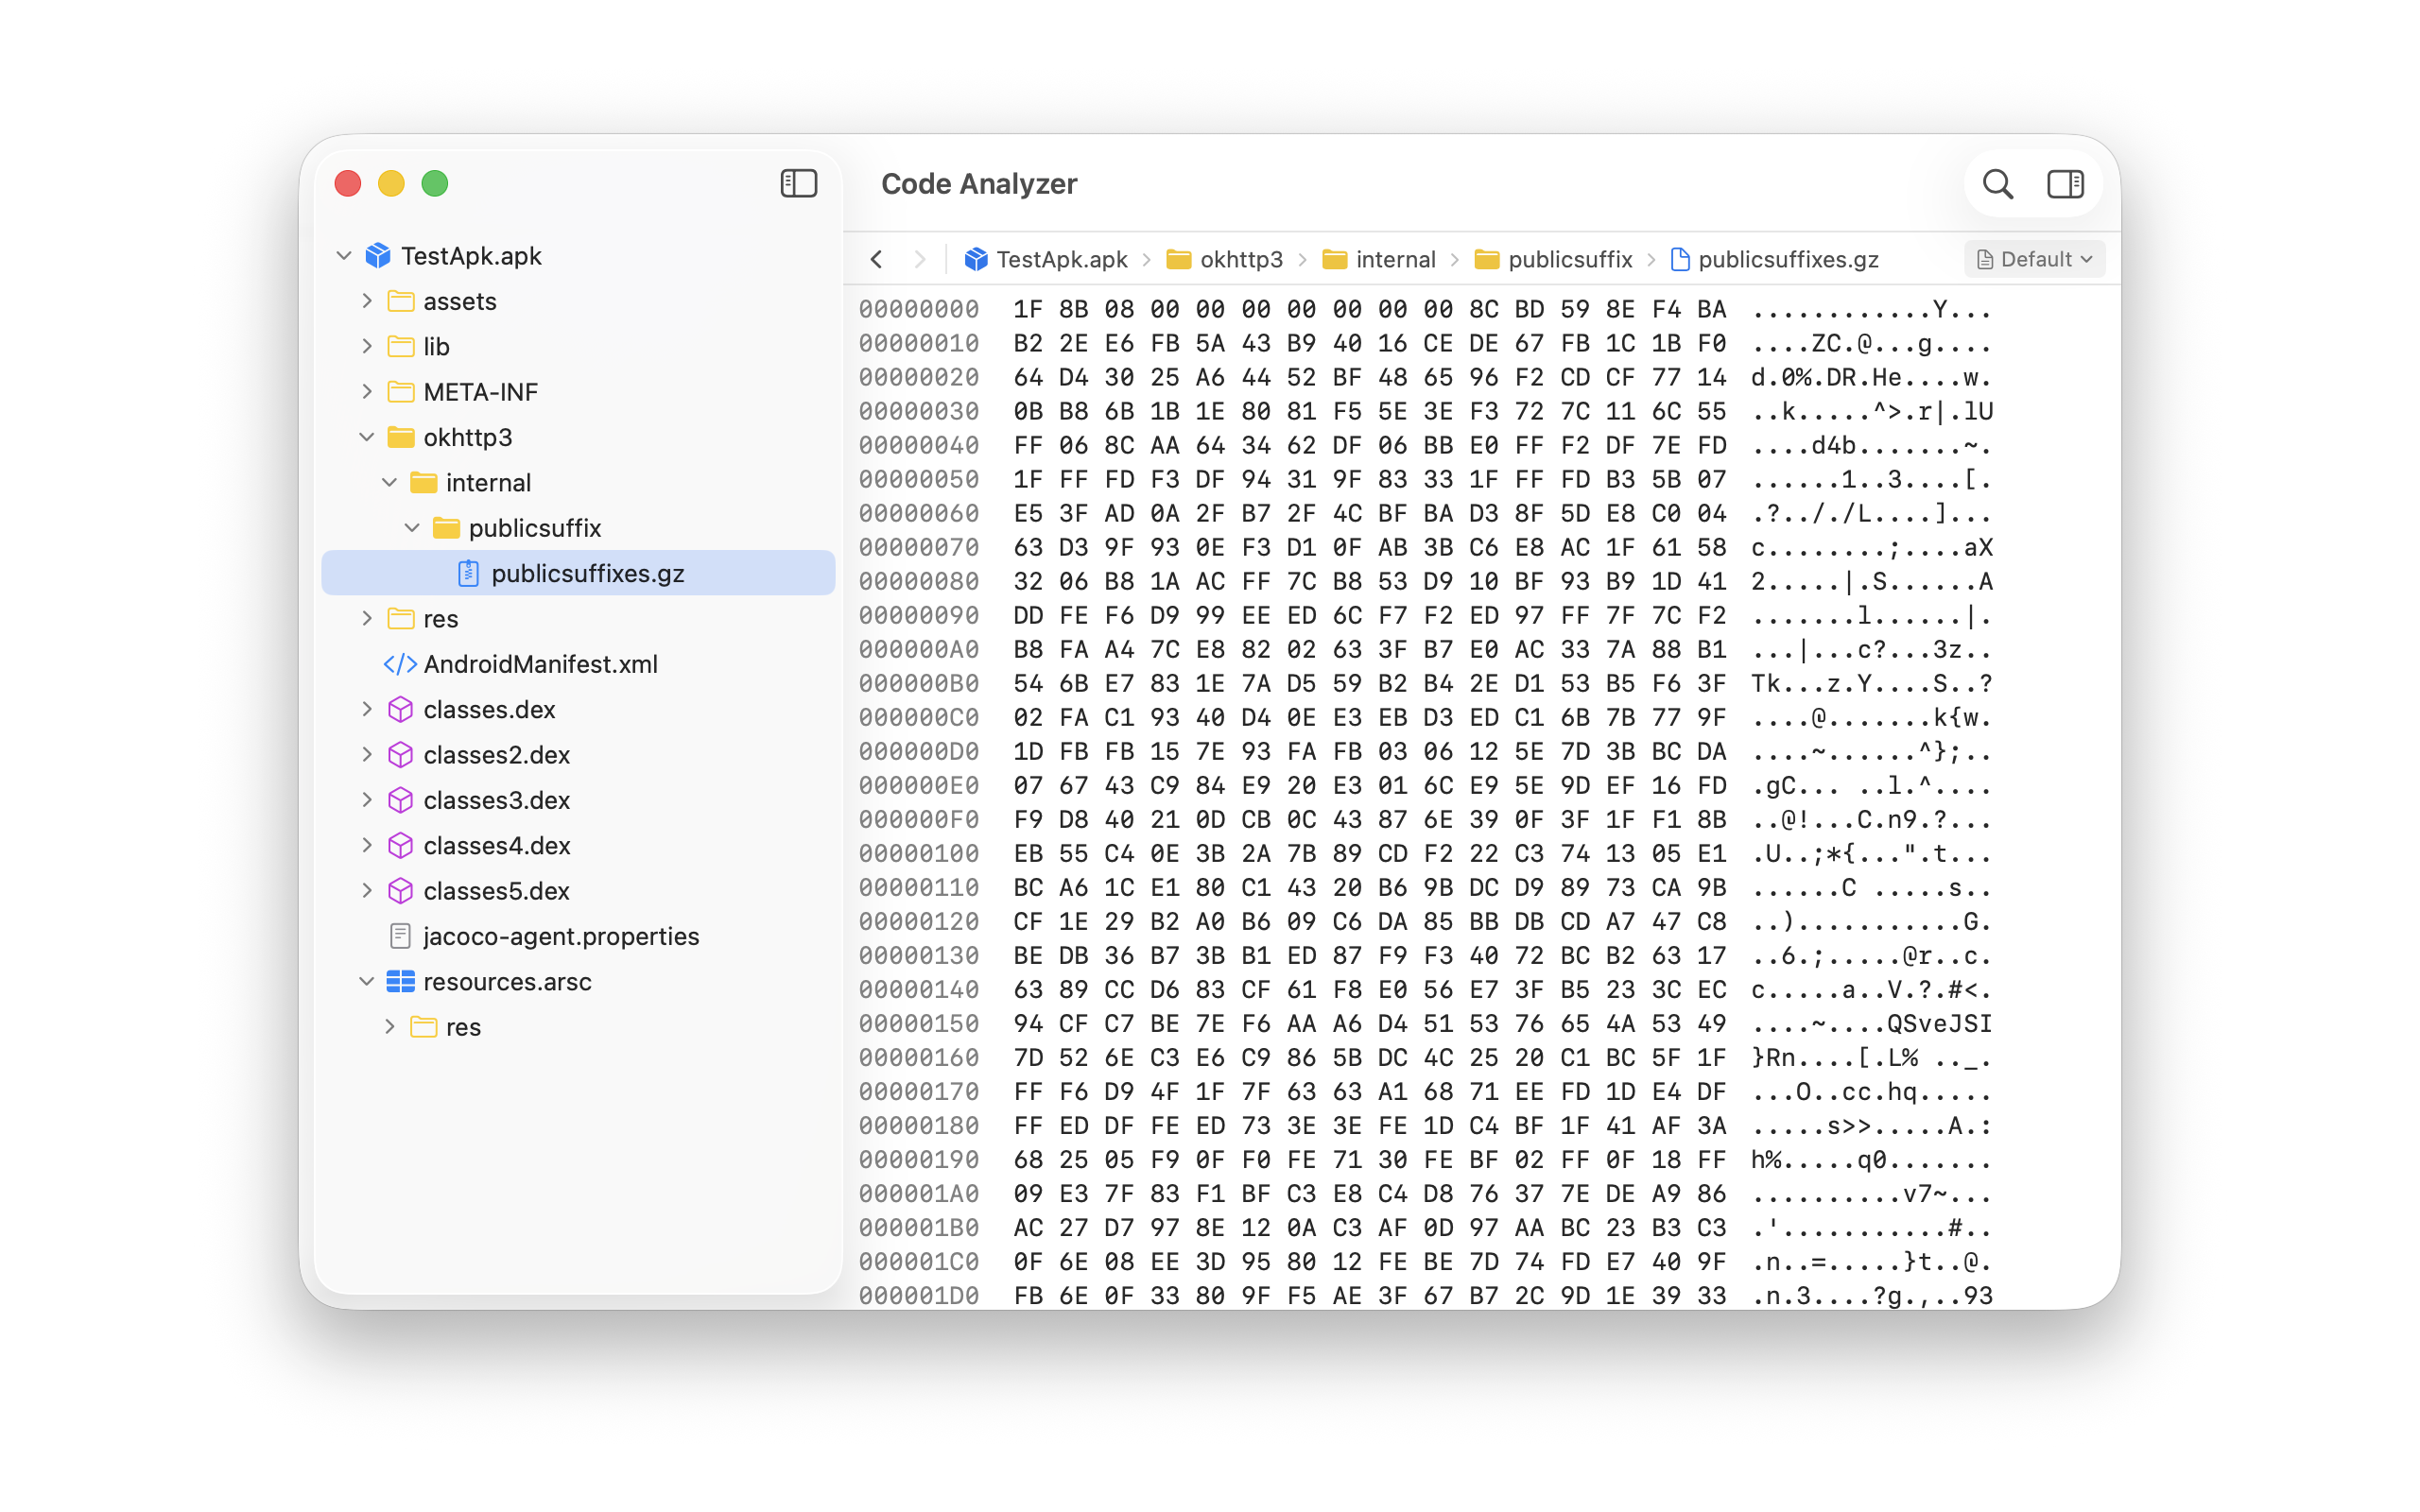
Task: Expand the classes3.dex entry
Action: [367, 800]
